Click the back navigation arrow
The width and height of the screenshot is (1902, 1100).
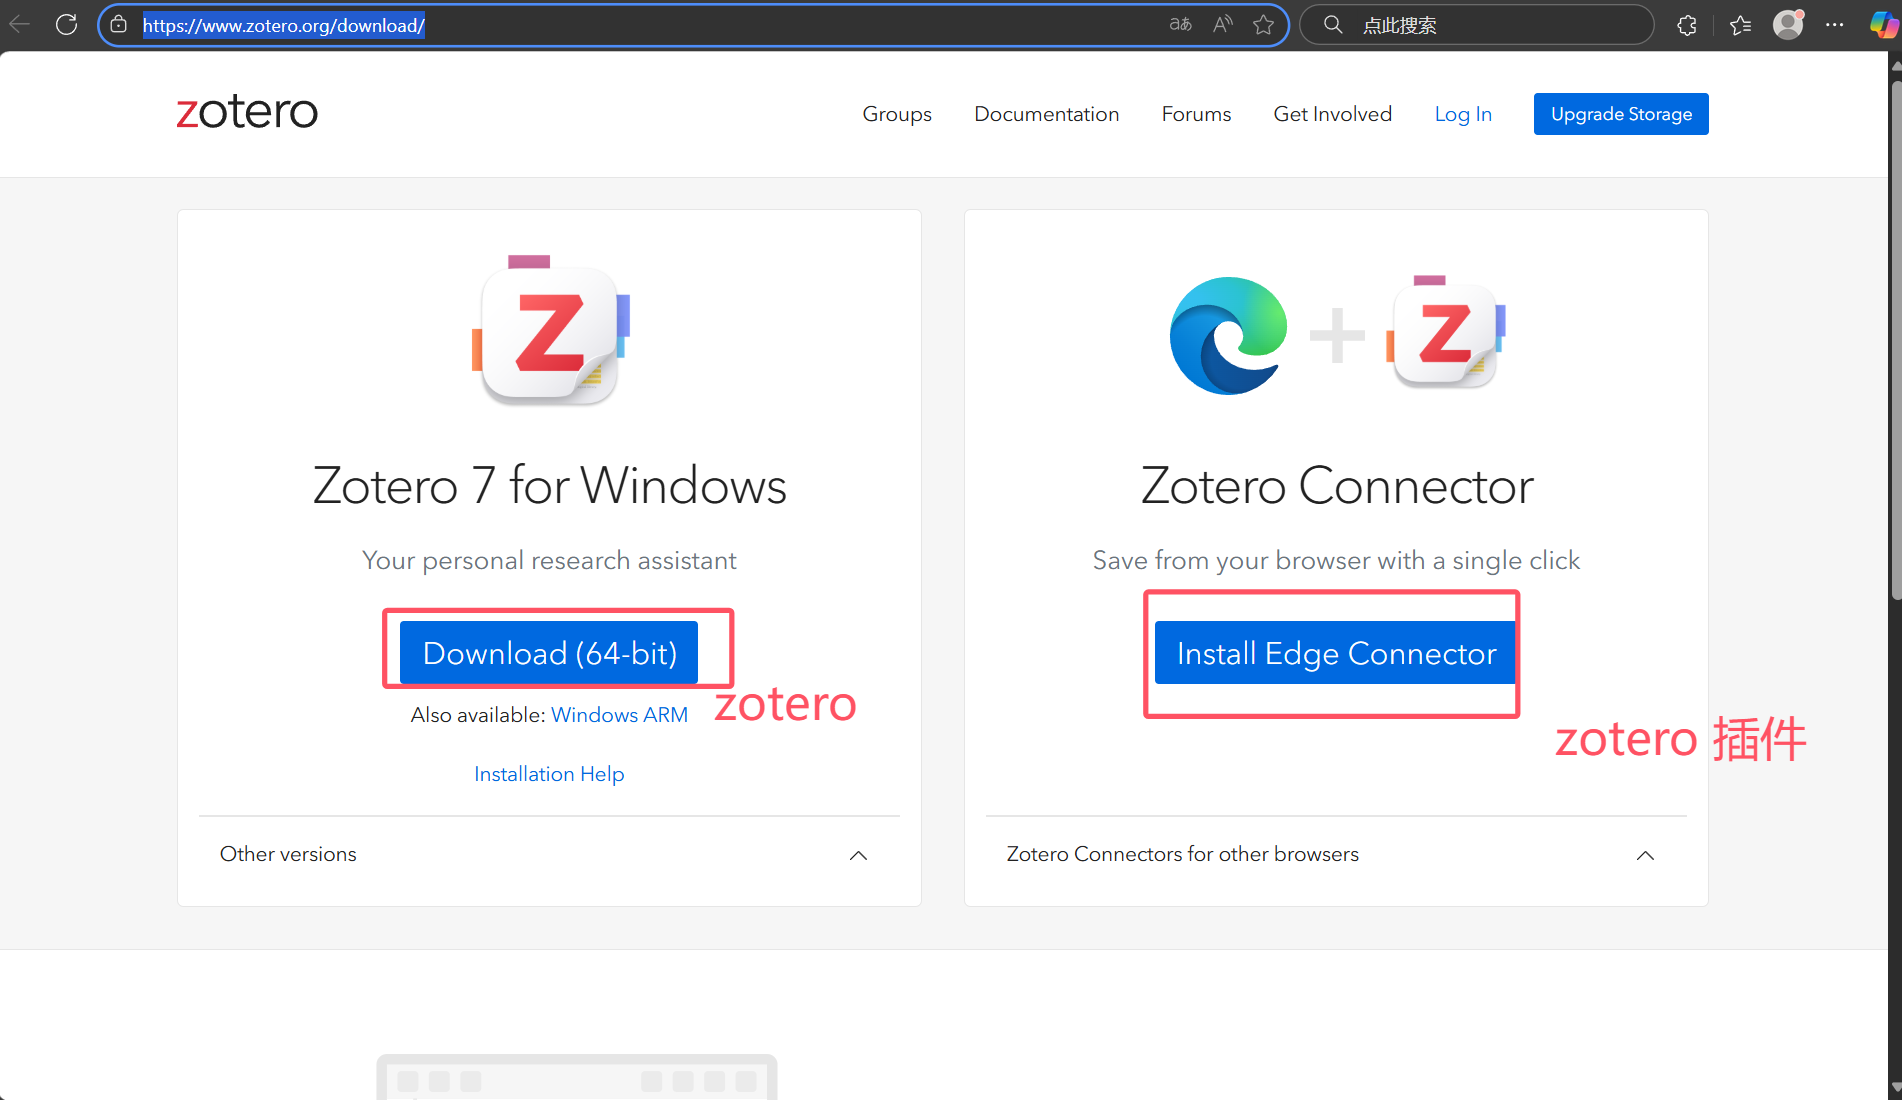click(20, 24)
